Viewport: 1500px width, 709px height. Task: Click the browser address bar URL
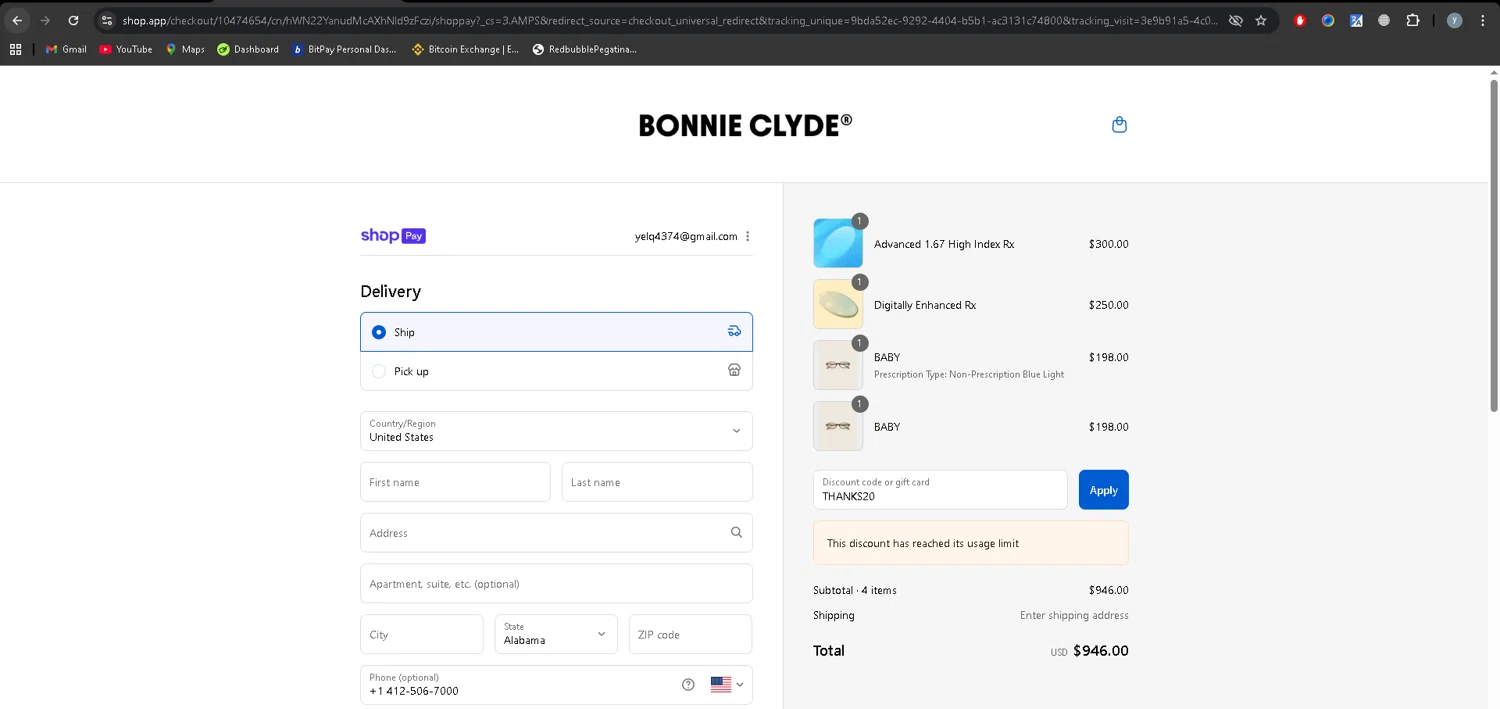click(670, 20)
